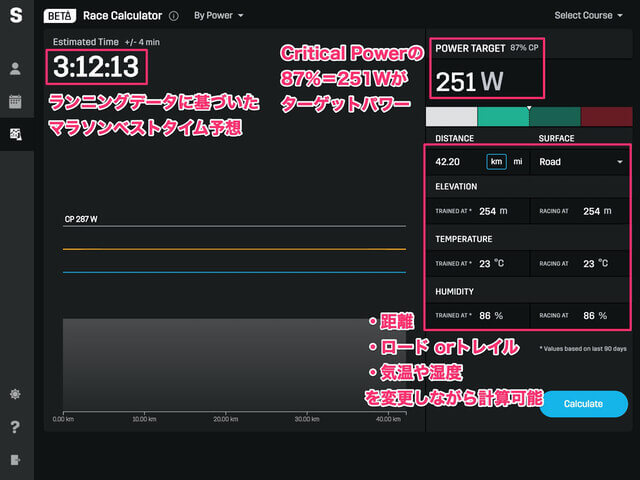Click the white power zone segment
This screenshot has height=480, width=640.
451,117
